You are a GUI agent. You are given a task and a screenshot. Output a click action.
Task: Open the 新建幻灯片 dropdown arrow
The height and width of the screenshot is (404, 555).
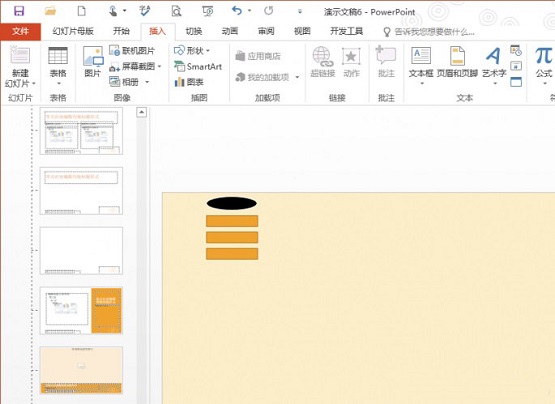click(x=34, y=84)
